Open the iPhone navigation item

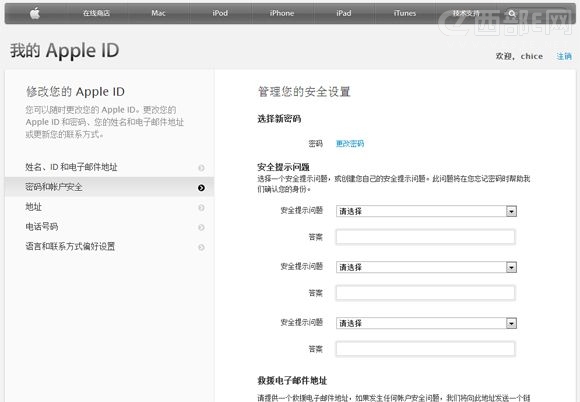point(282,13)
